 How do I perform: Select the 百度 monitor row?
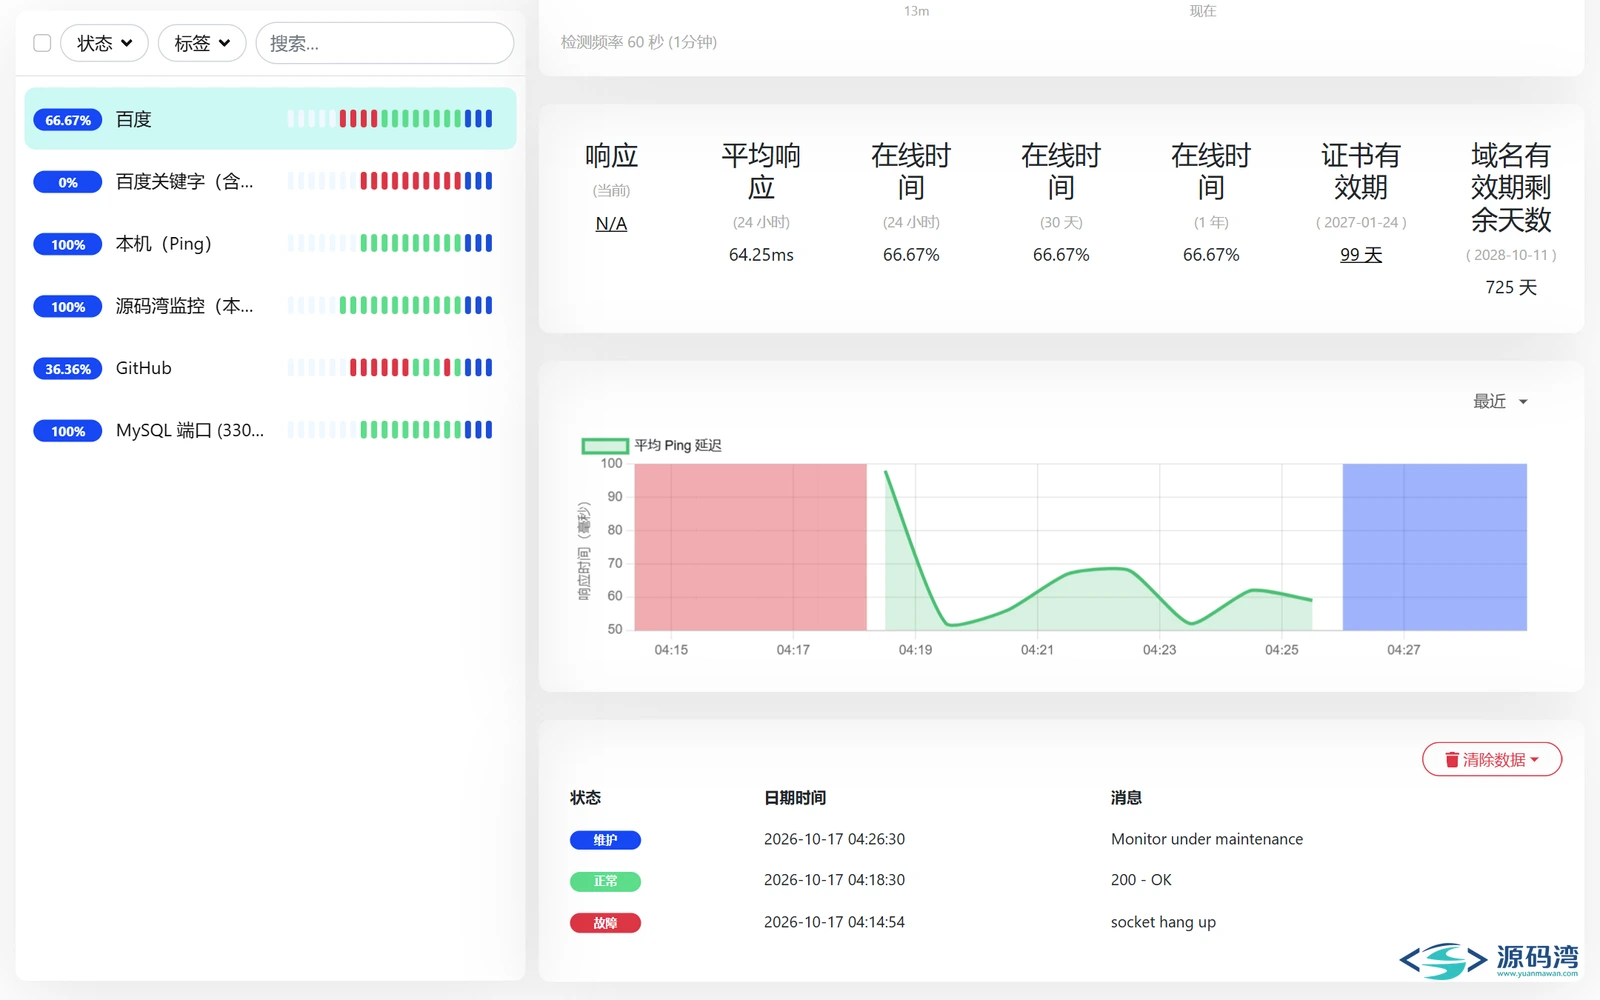[x=270, y=119]
